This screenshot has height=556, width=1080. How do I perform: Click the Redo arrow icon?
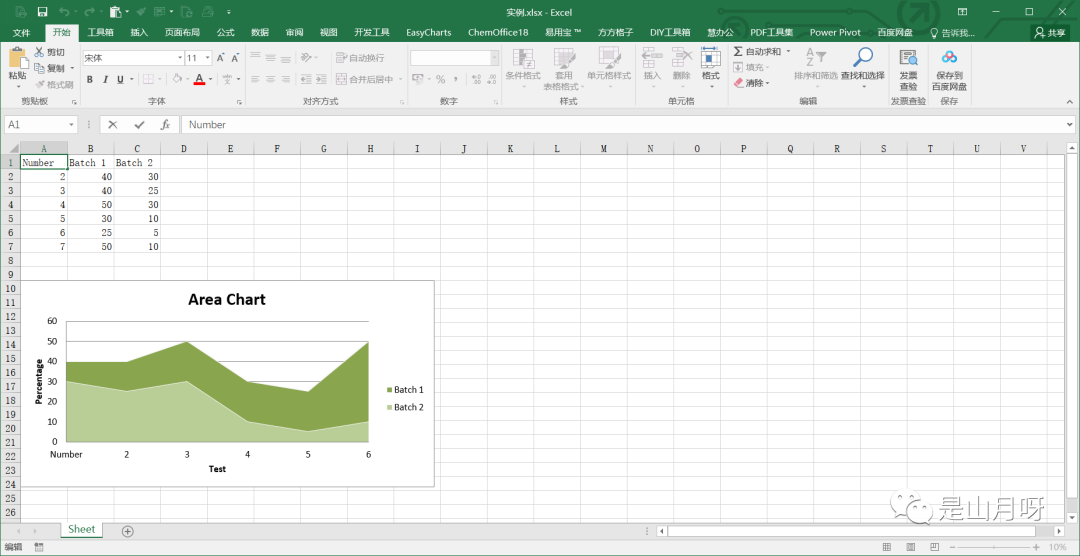pyautogui.click(x=89, y=12)
